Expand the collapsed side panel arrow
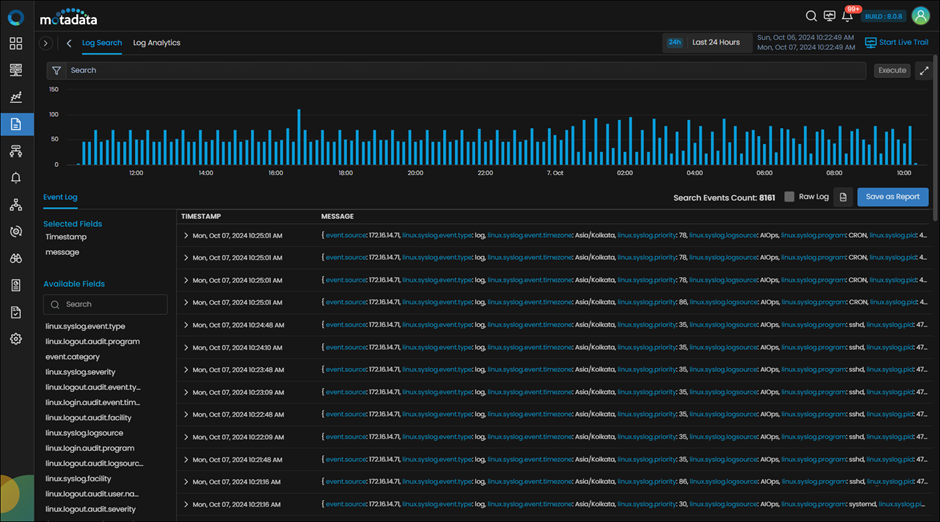This screenshot has width=940, height=522. click(x=46, y=43)
